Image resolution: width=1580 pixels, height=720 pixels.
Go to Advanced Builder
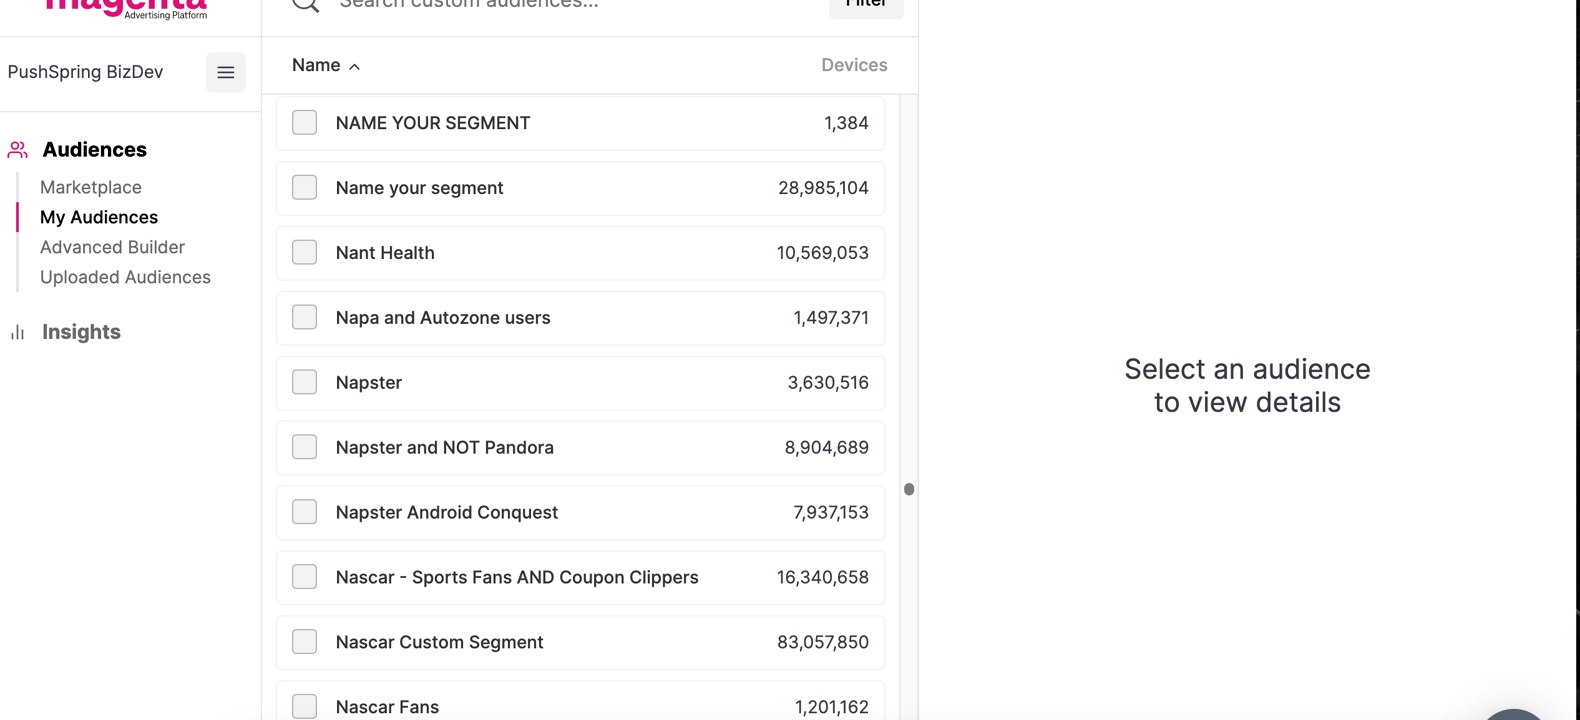[x=112, y=247]
